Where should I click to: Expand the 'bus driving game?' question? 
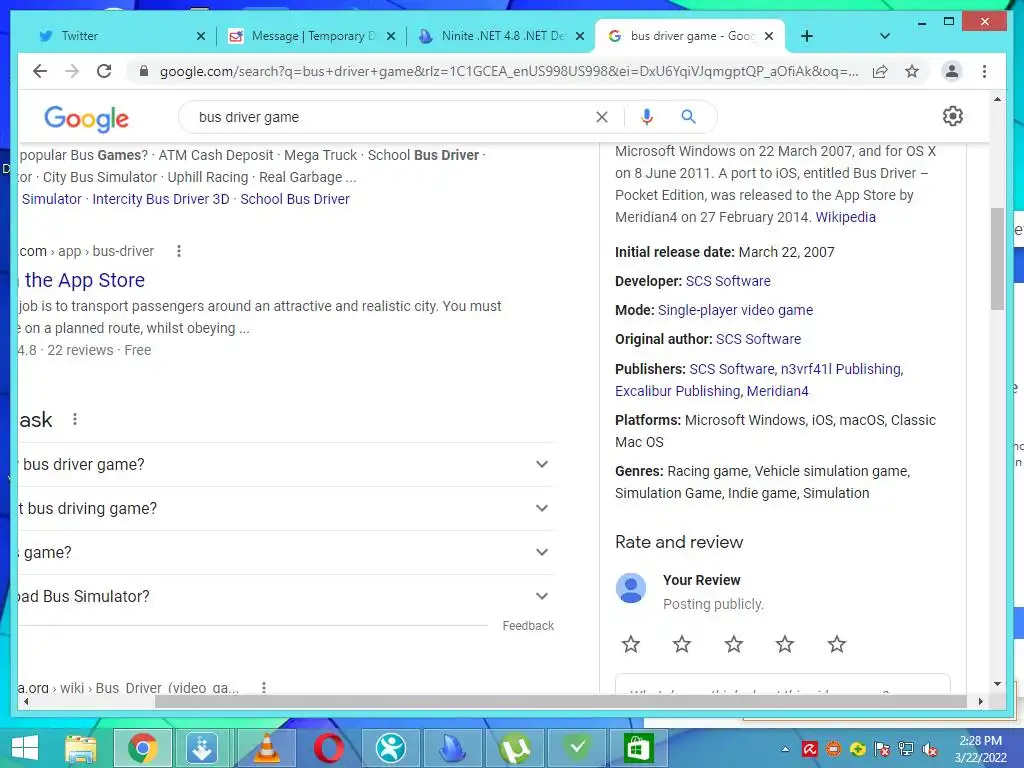pyautogui.click(x=287, y=508)
